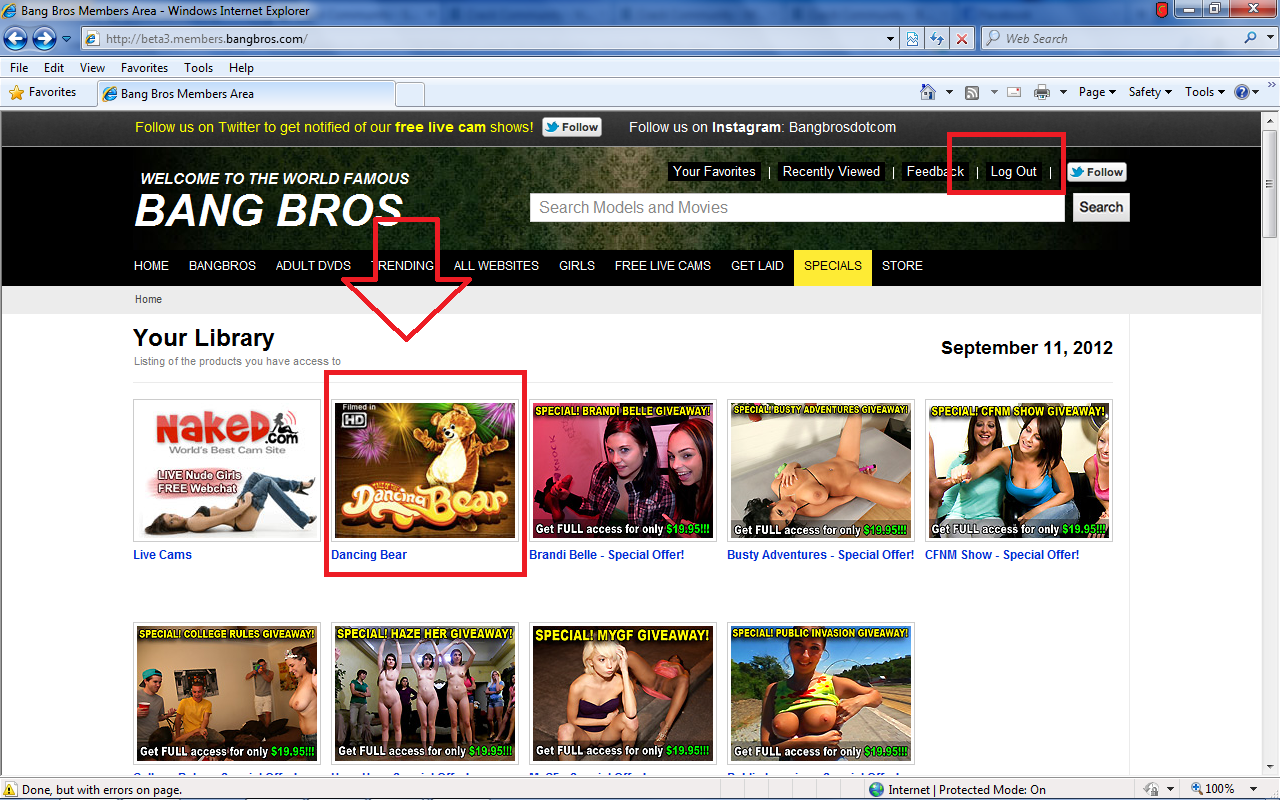This screenshot has height=800, width=1280.
Task: Open the File menu
Action: [19, 68]
